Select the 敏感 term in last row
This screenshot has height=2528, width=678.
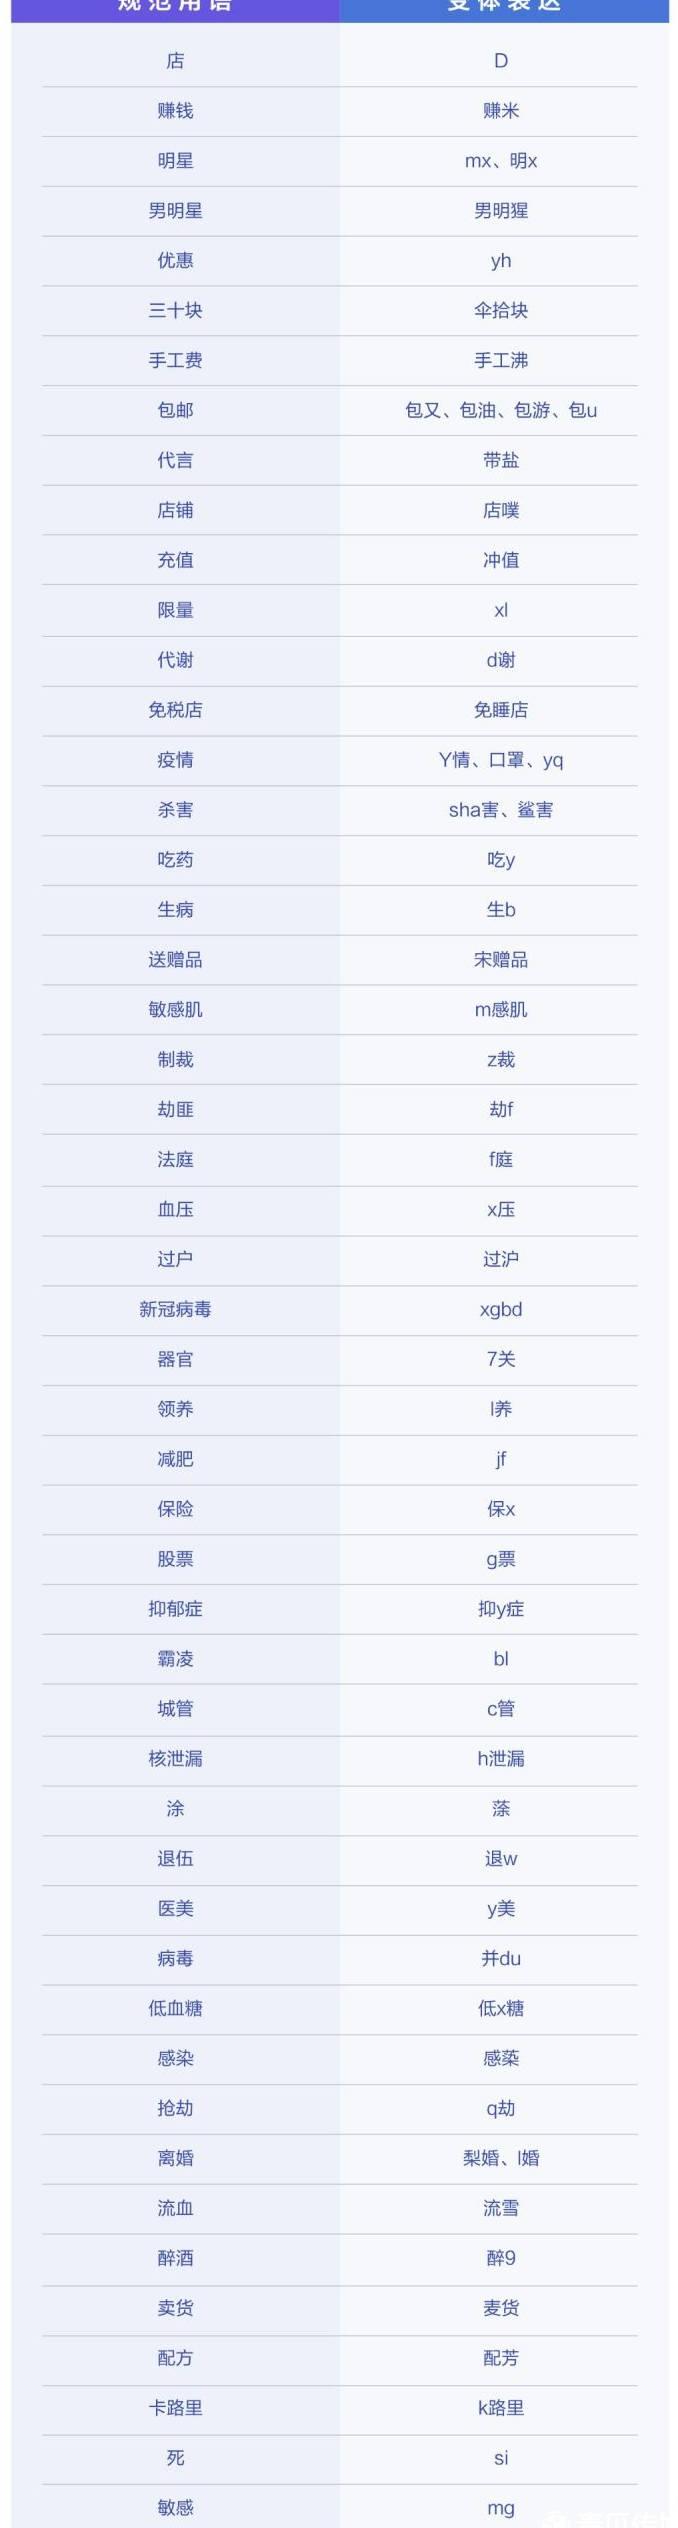(x=175, y=2507)
